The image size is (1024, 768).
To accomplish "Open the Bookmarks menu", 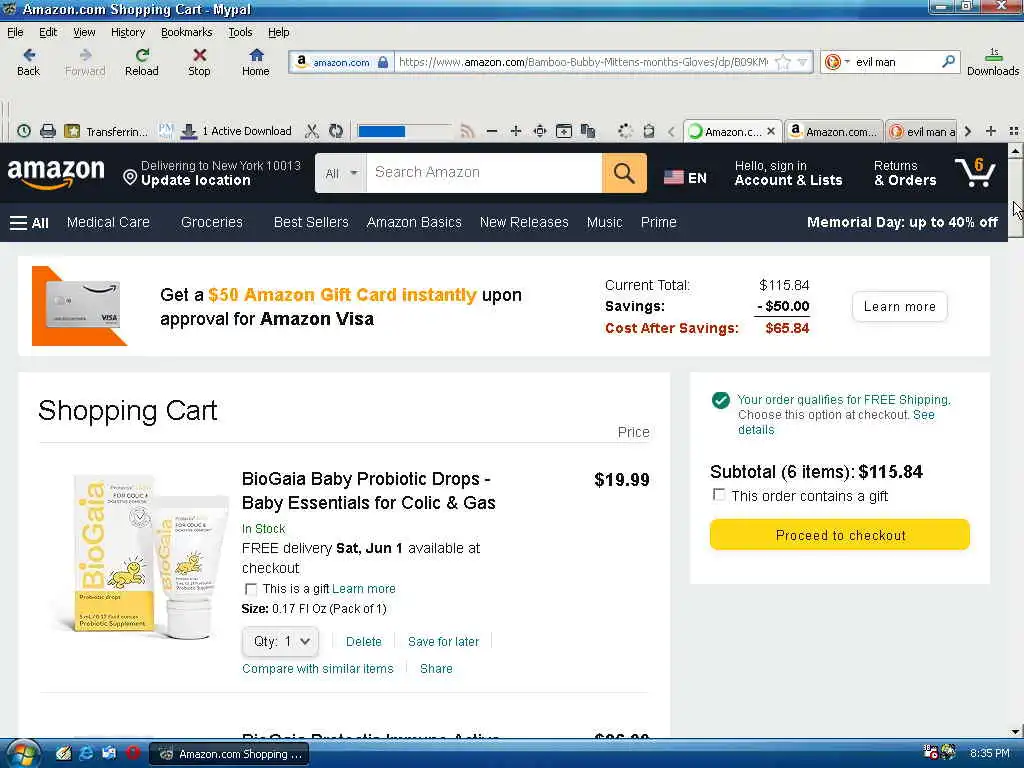I will pyautogui.click(x=186, y=32).
